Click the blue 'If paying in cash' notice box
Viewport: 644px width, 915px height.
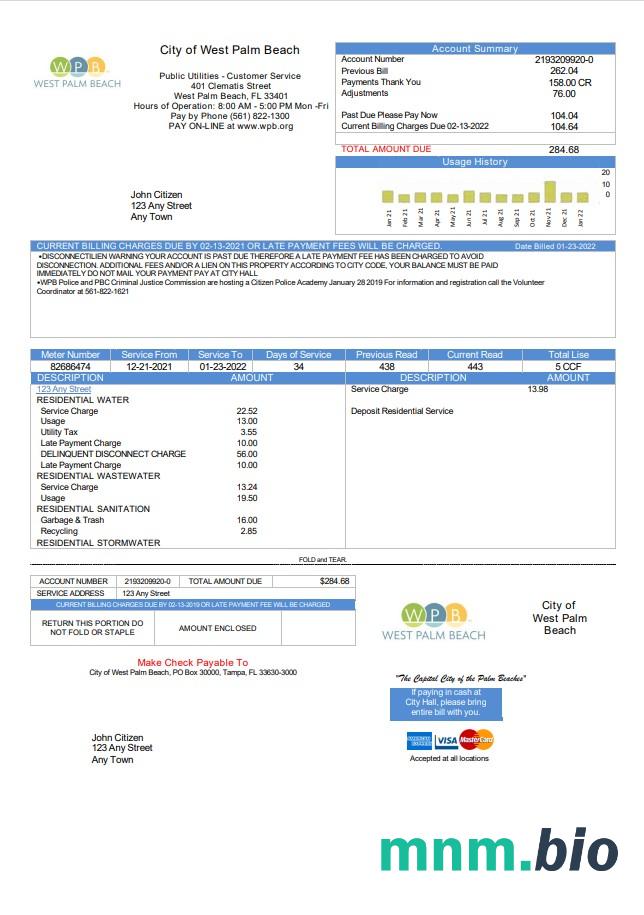[445, 702]
